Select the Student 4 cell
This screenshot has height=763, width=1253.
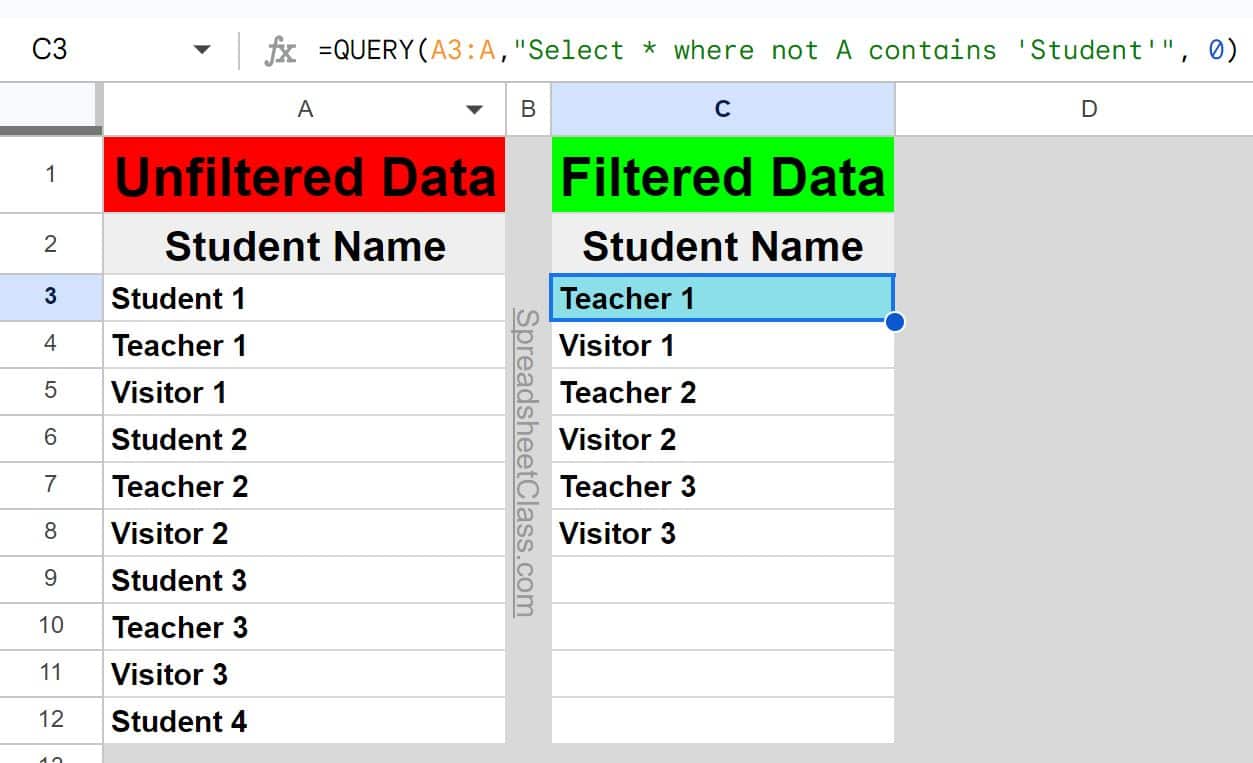(x=304, y=721)
